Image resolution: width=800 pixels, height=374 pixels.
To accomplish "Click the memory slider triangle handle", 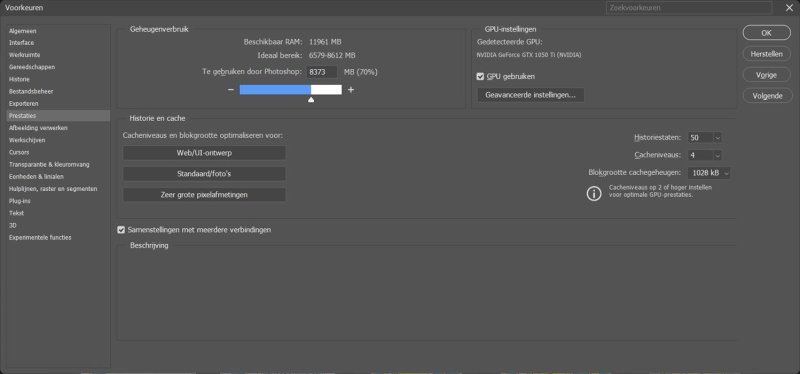I will point(311,99).
